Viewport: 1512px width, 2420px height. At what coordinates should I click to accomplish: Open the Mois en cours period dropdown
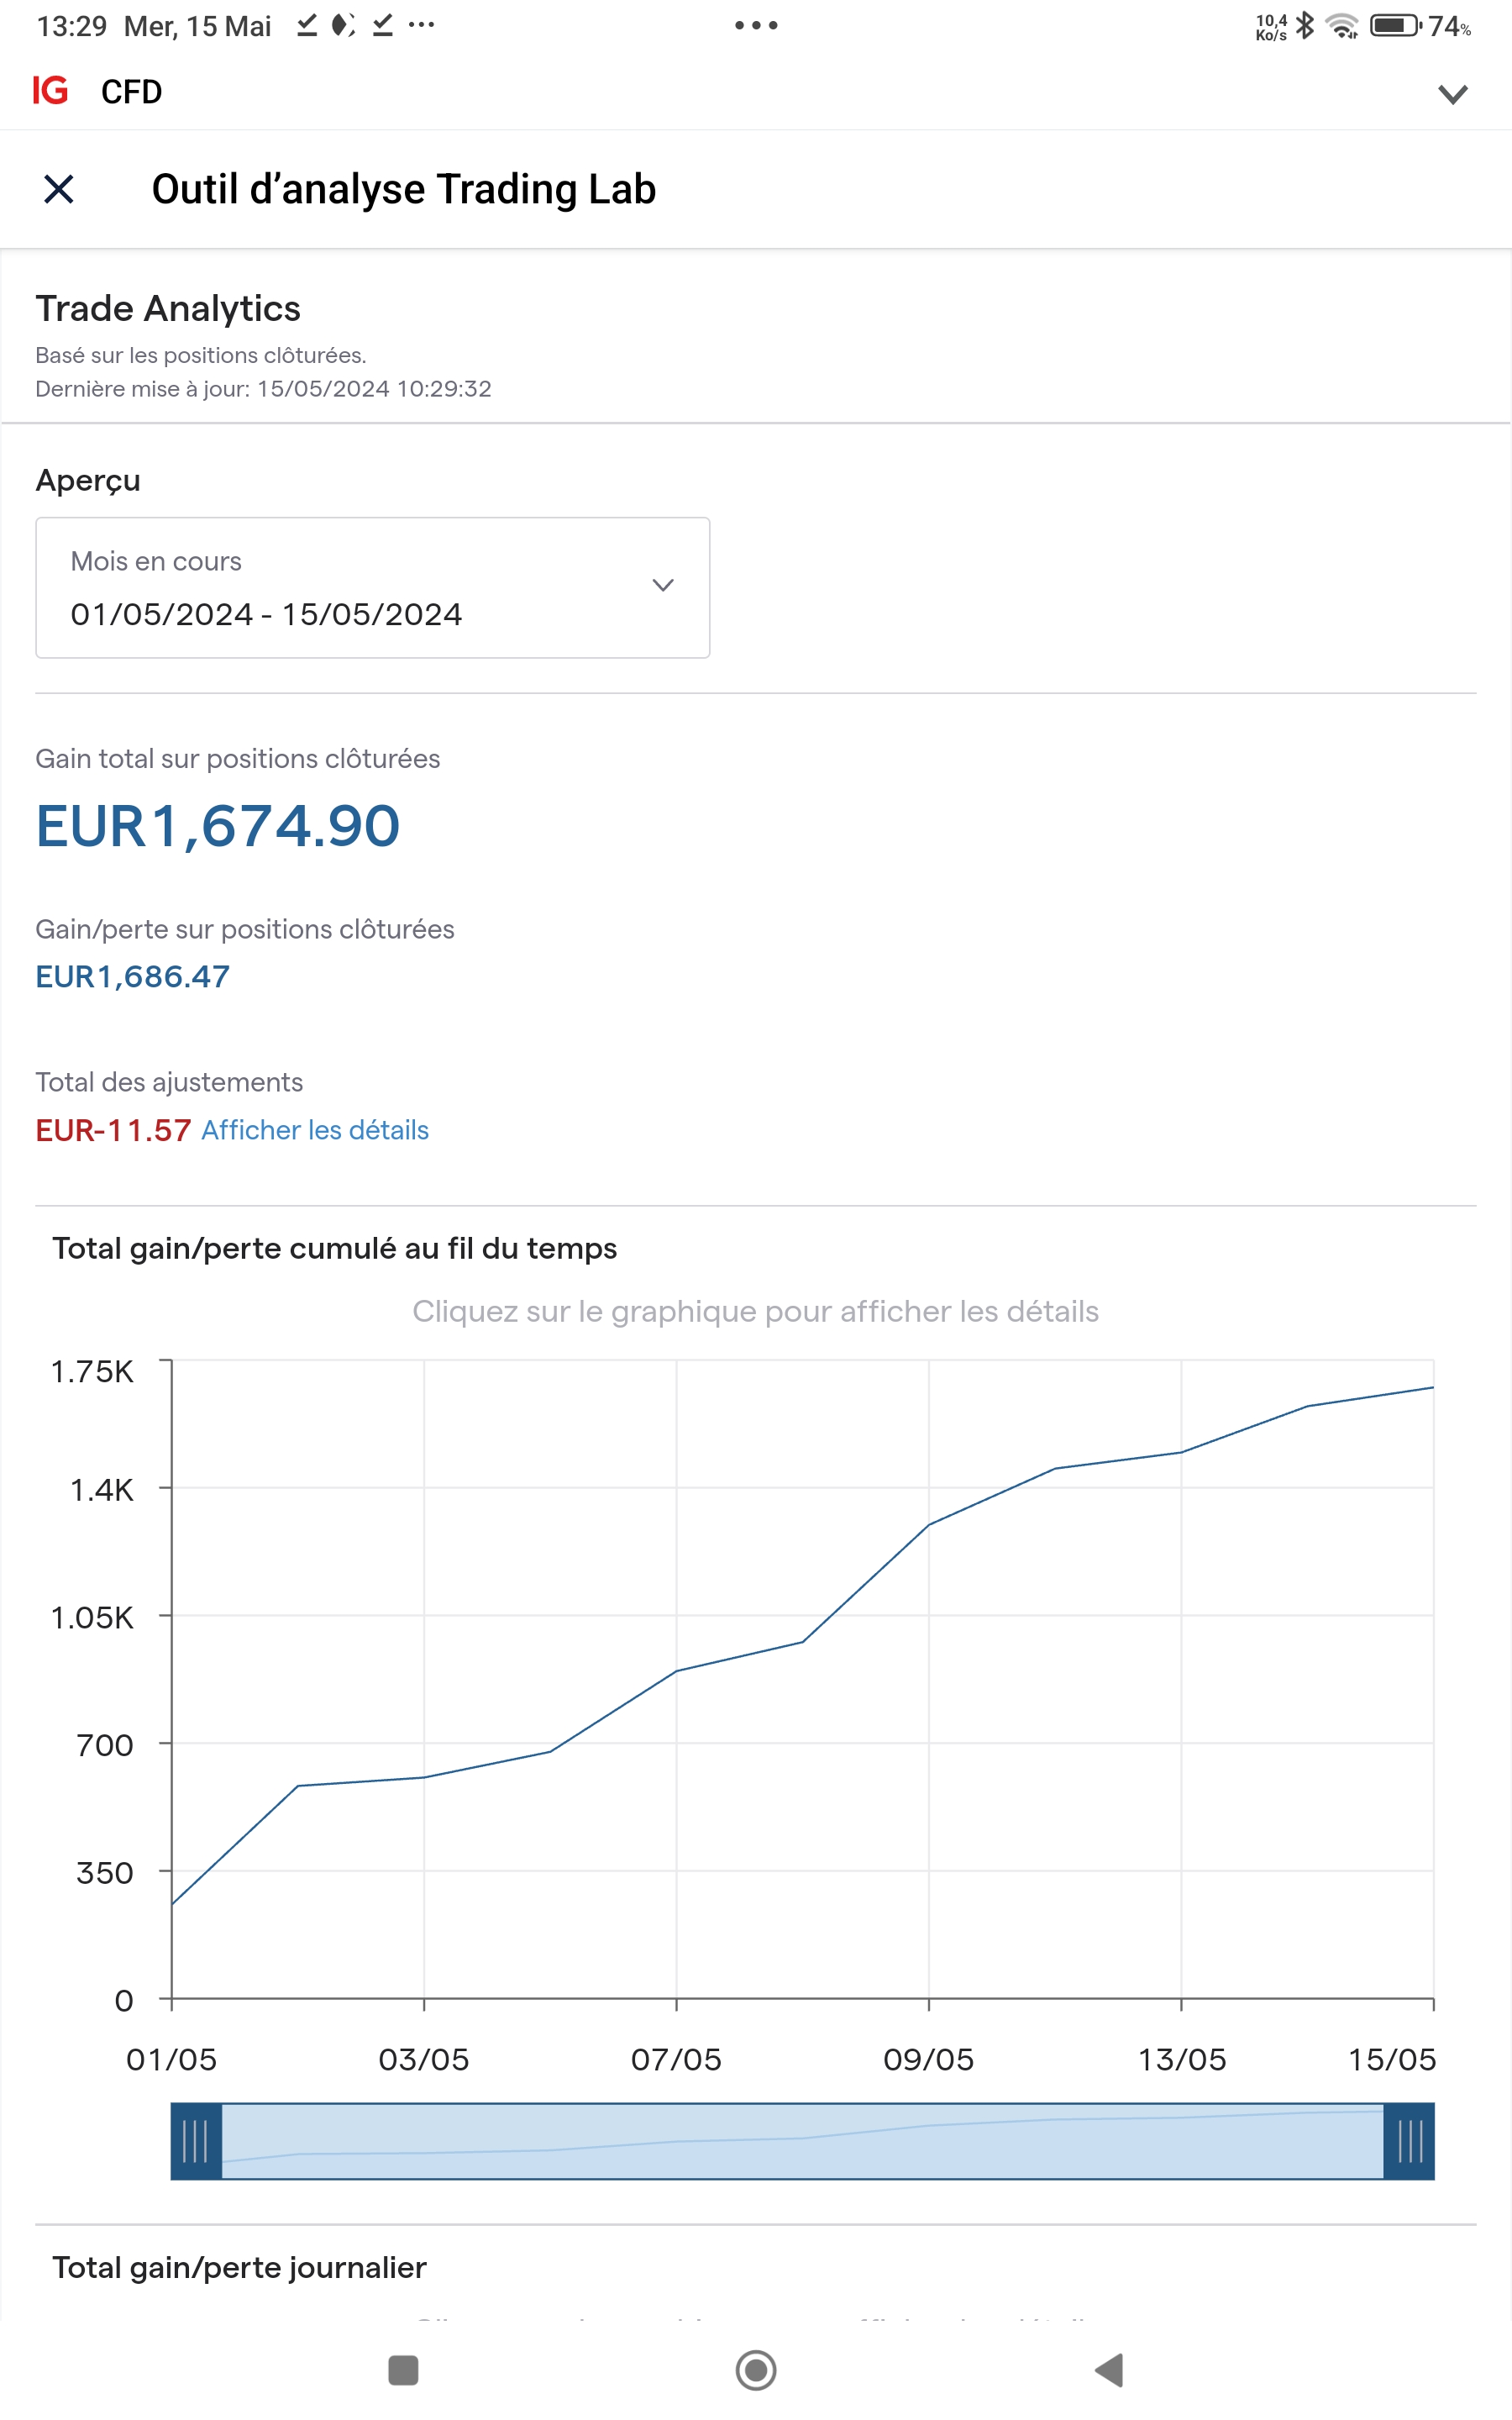(x=372, y=588)
